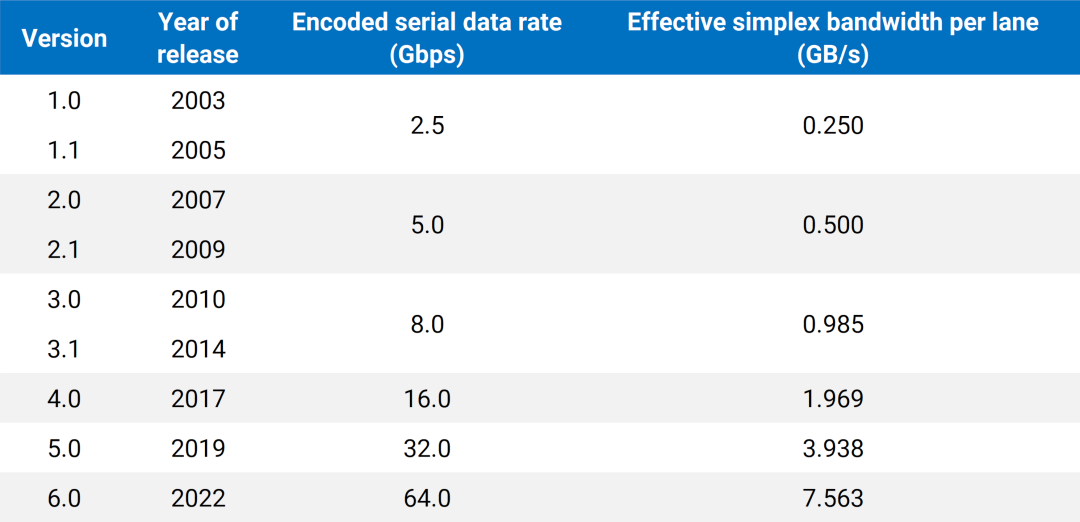Select the 8.0 Gbps data rate cell

point(426,325)
